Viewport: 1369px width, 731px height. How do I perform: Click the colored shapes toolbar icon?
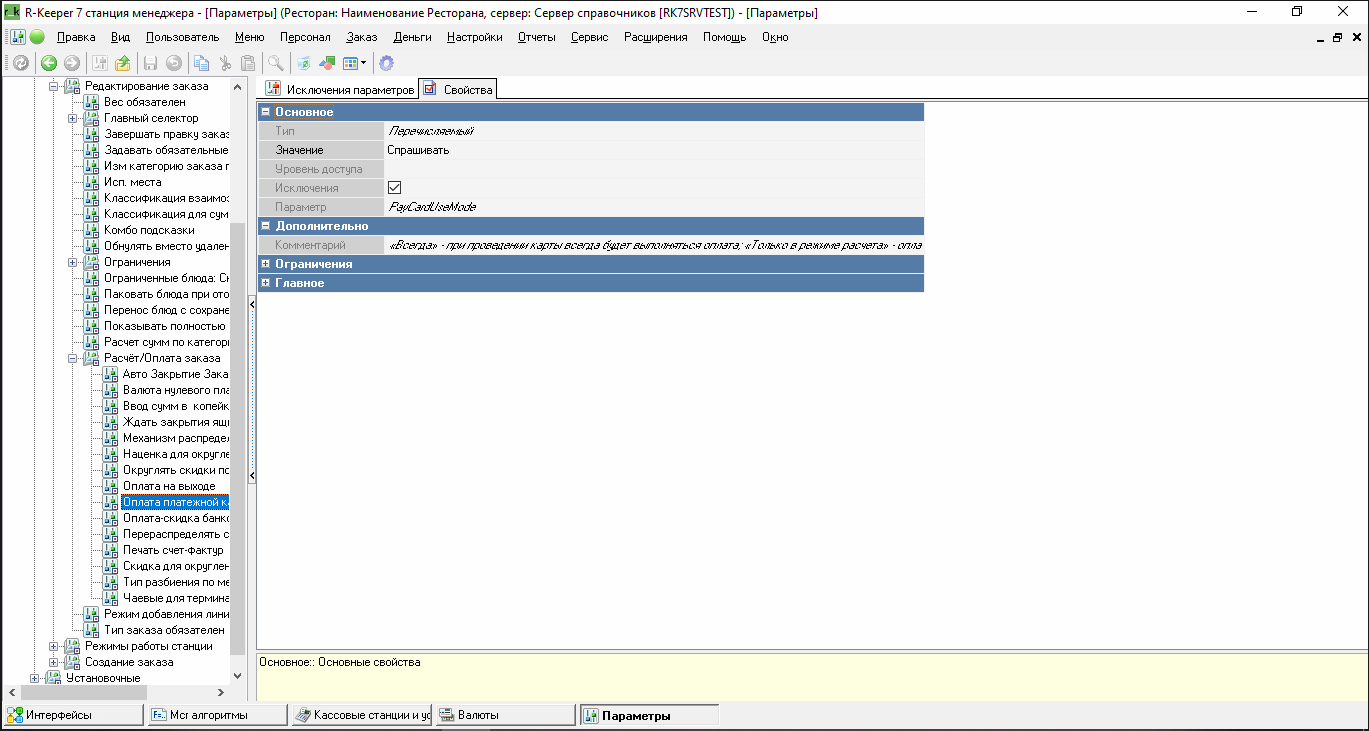coord(327,63)
